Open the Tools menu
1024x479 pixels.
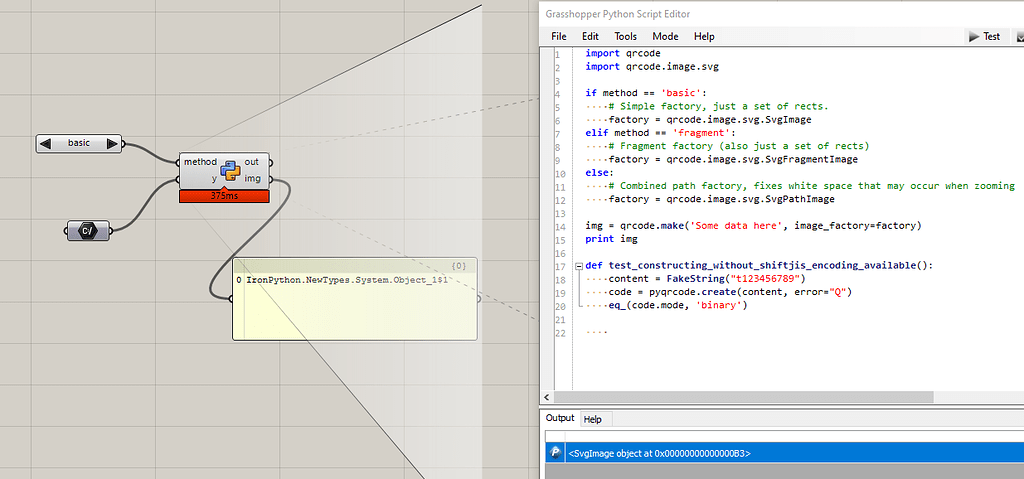click(626, 37)
